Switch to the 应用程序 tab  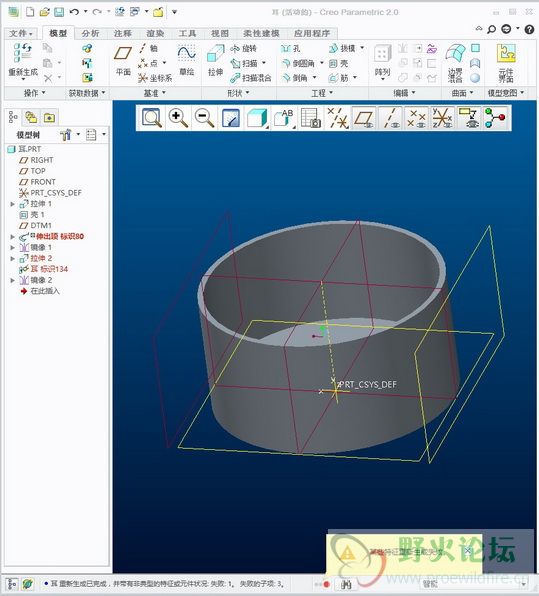tap(312, 33)
